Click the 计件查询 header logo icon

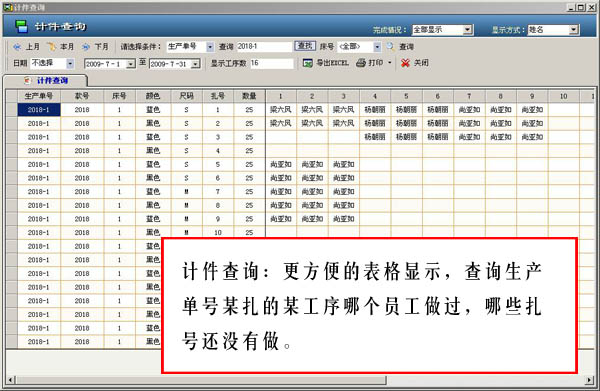tap(21, 26)
